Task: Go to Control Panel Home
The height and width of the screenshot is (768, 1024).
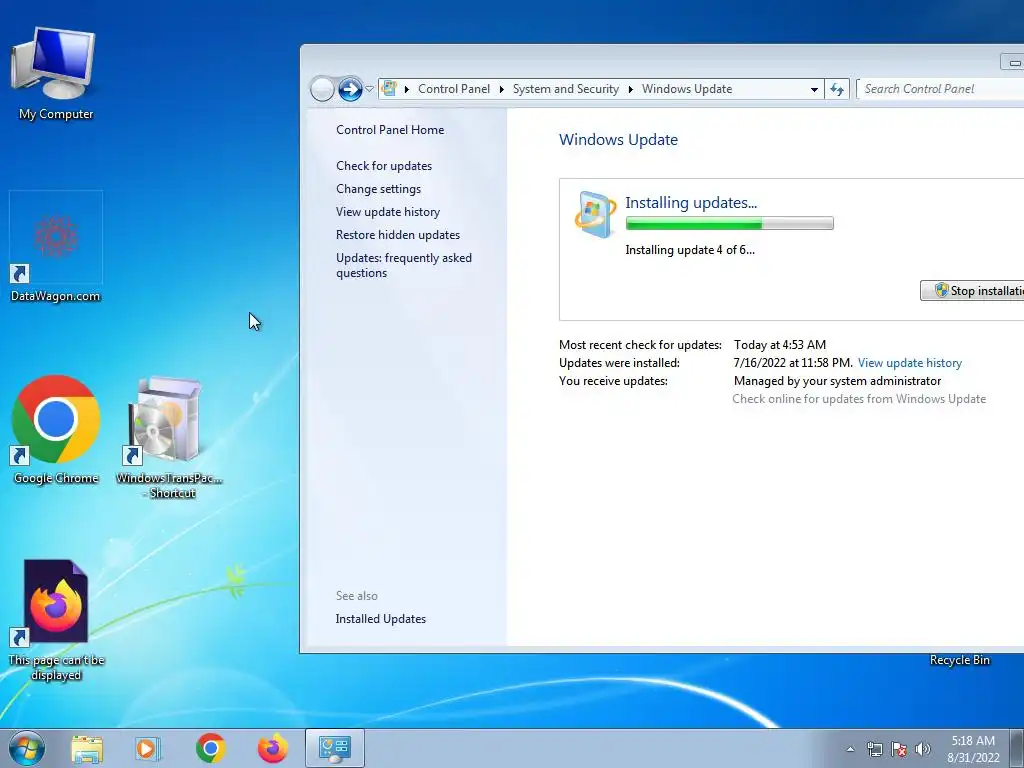Action: [390, 130]
